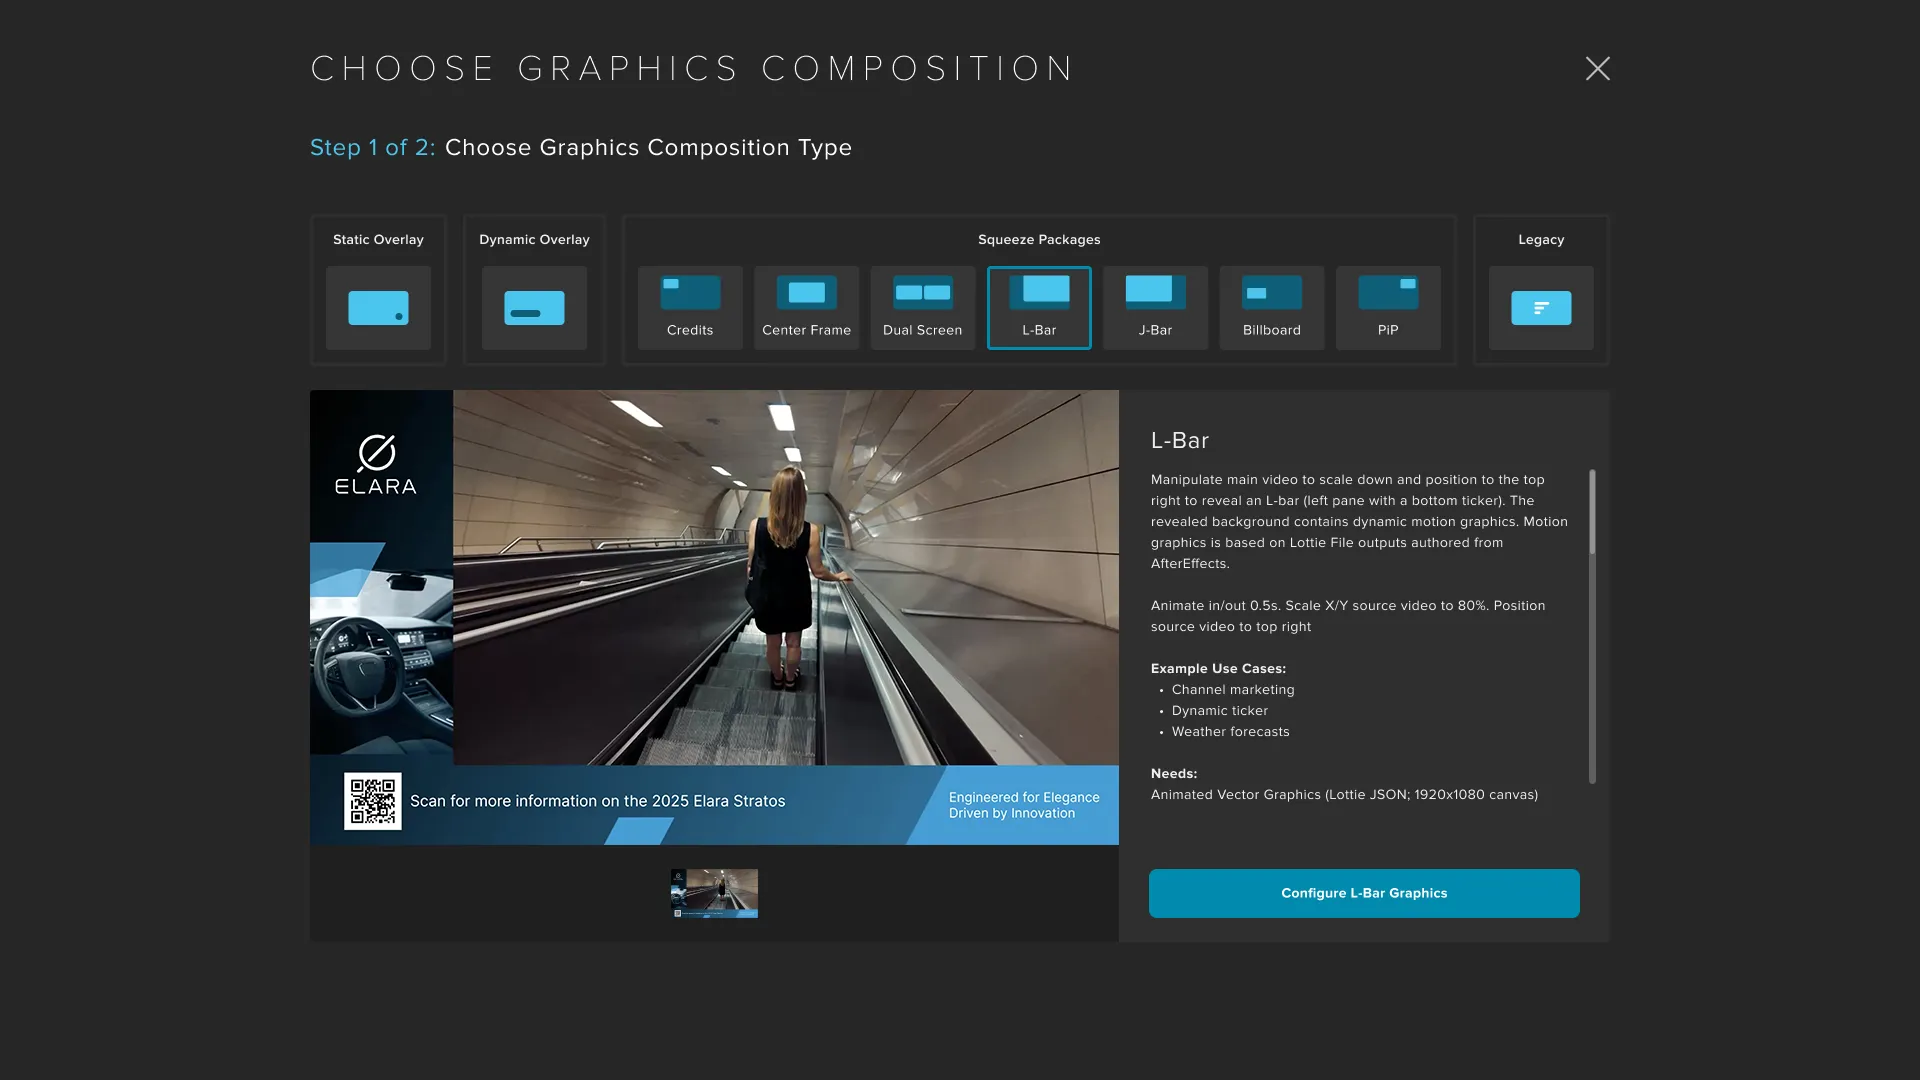Click the Elara logo in left pane
This screenshot has width=1920, height=1080.
(x=376, y=465)
